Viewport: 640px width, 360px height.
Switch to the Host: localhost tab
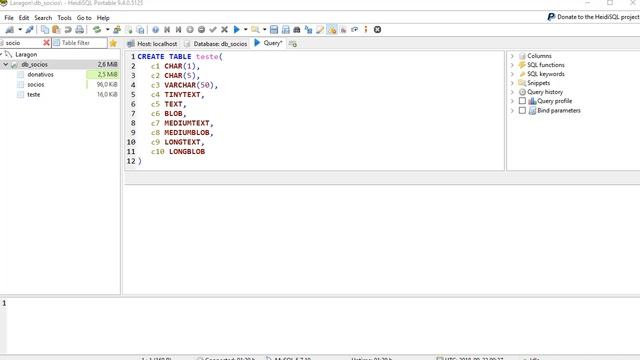tap(152, 44)
